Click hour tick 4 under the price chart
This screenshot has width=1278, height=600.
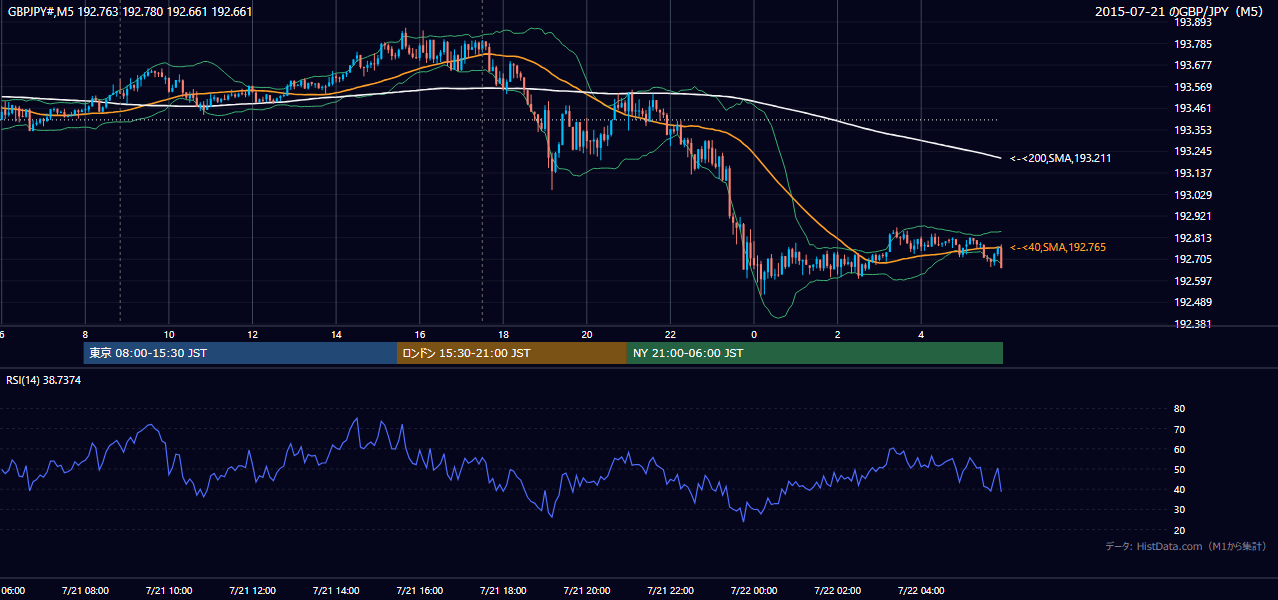point(921,334)
